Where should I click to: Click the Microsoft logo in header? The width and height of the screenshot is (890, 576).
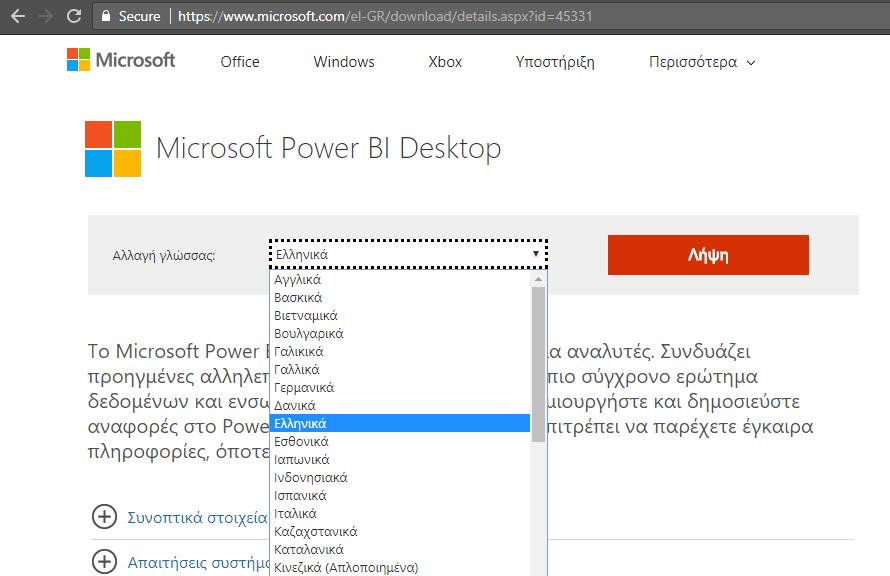pos(121,60)
